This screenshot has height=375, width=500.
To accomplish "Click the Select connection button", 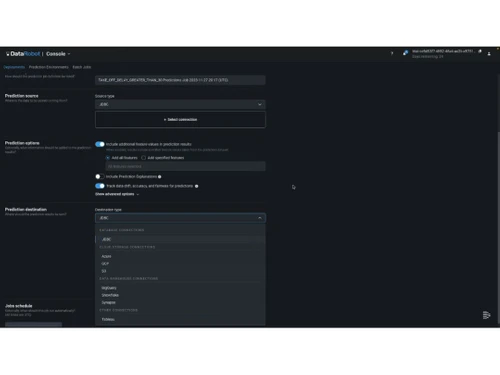I will point(180,120).
